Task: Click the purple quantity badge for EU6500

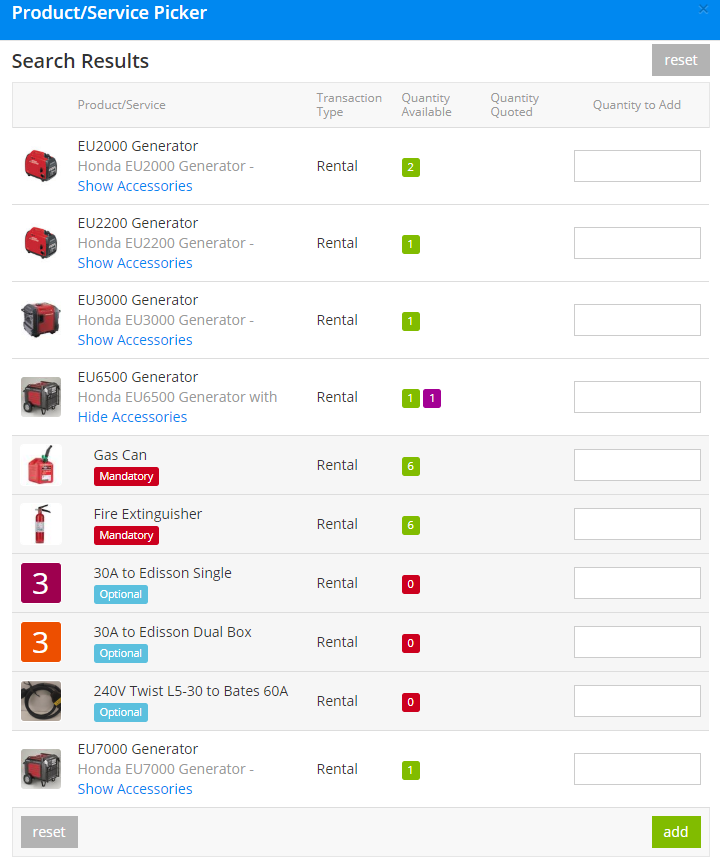Action: (432, 398)
